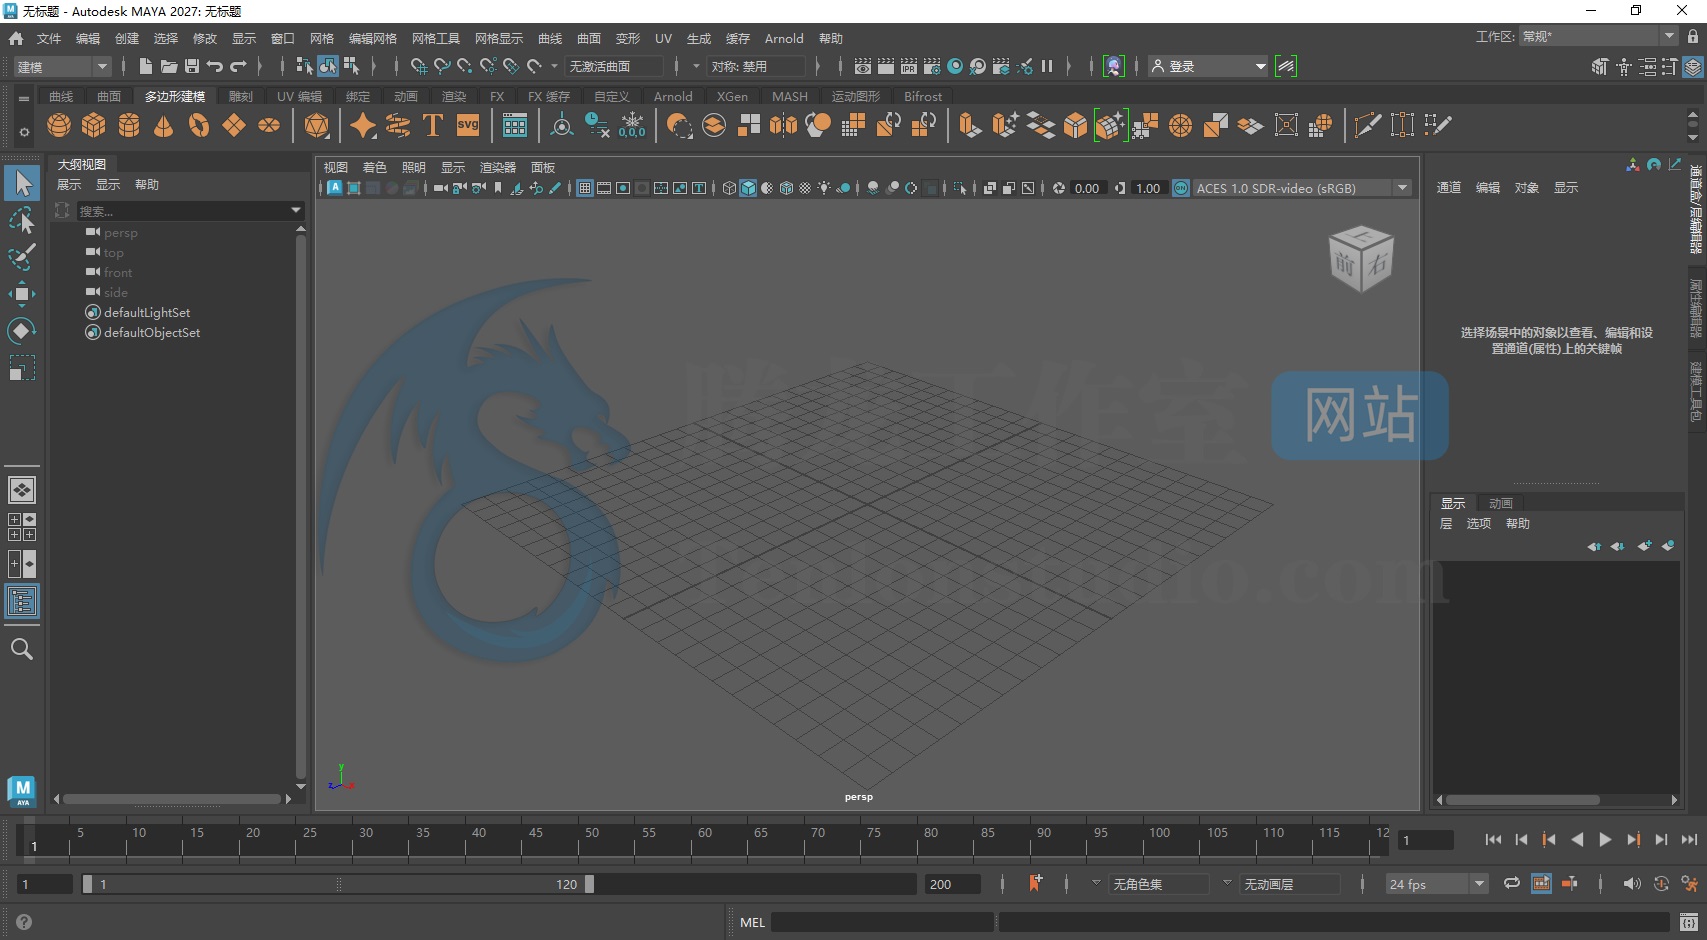Viewport: 1707px width, 940px height.
Task: Create a polygon cube from the shelf
Action: (93, 125)
